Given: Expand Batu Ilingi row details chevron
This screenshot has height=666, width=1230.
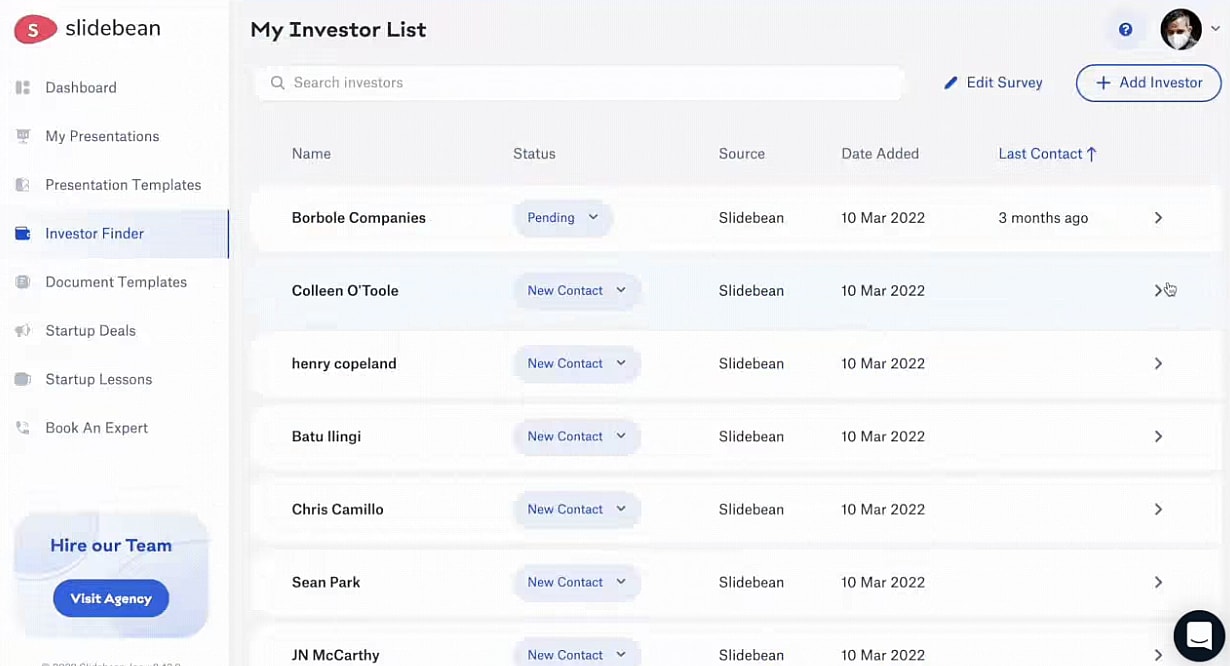Looking at the screenshot, I should click(x=1158, y=437).
